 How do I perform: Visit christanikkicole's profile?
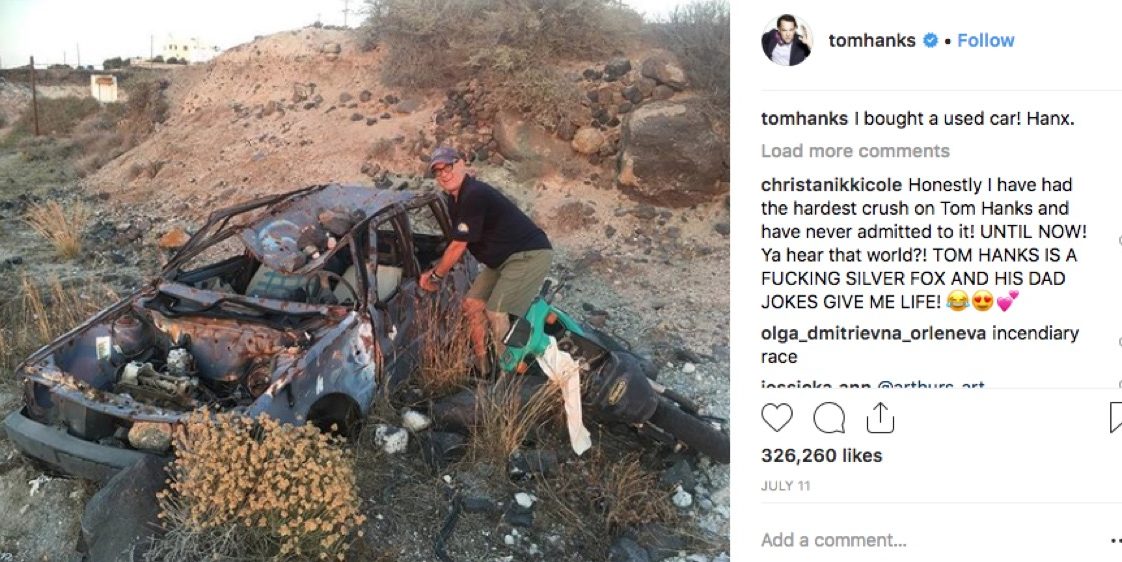coord(831,185)
